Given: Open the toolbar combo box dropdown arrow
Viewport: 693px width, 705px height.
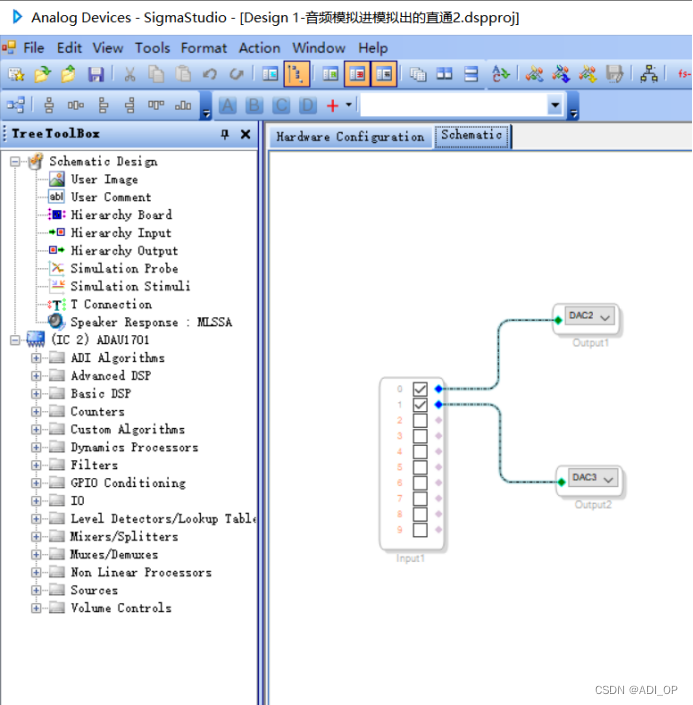Looking at the screenshot, I should click(x=555, y=105).
